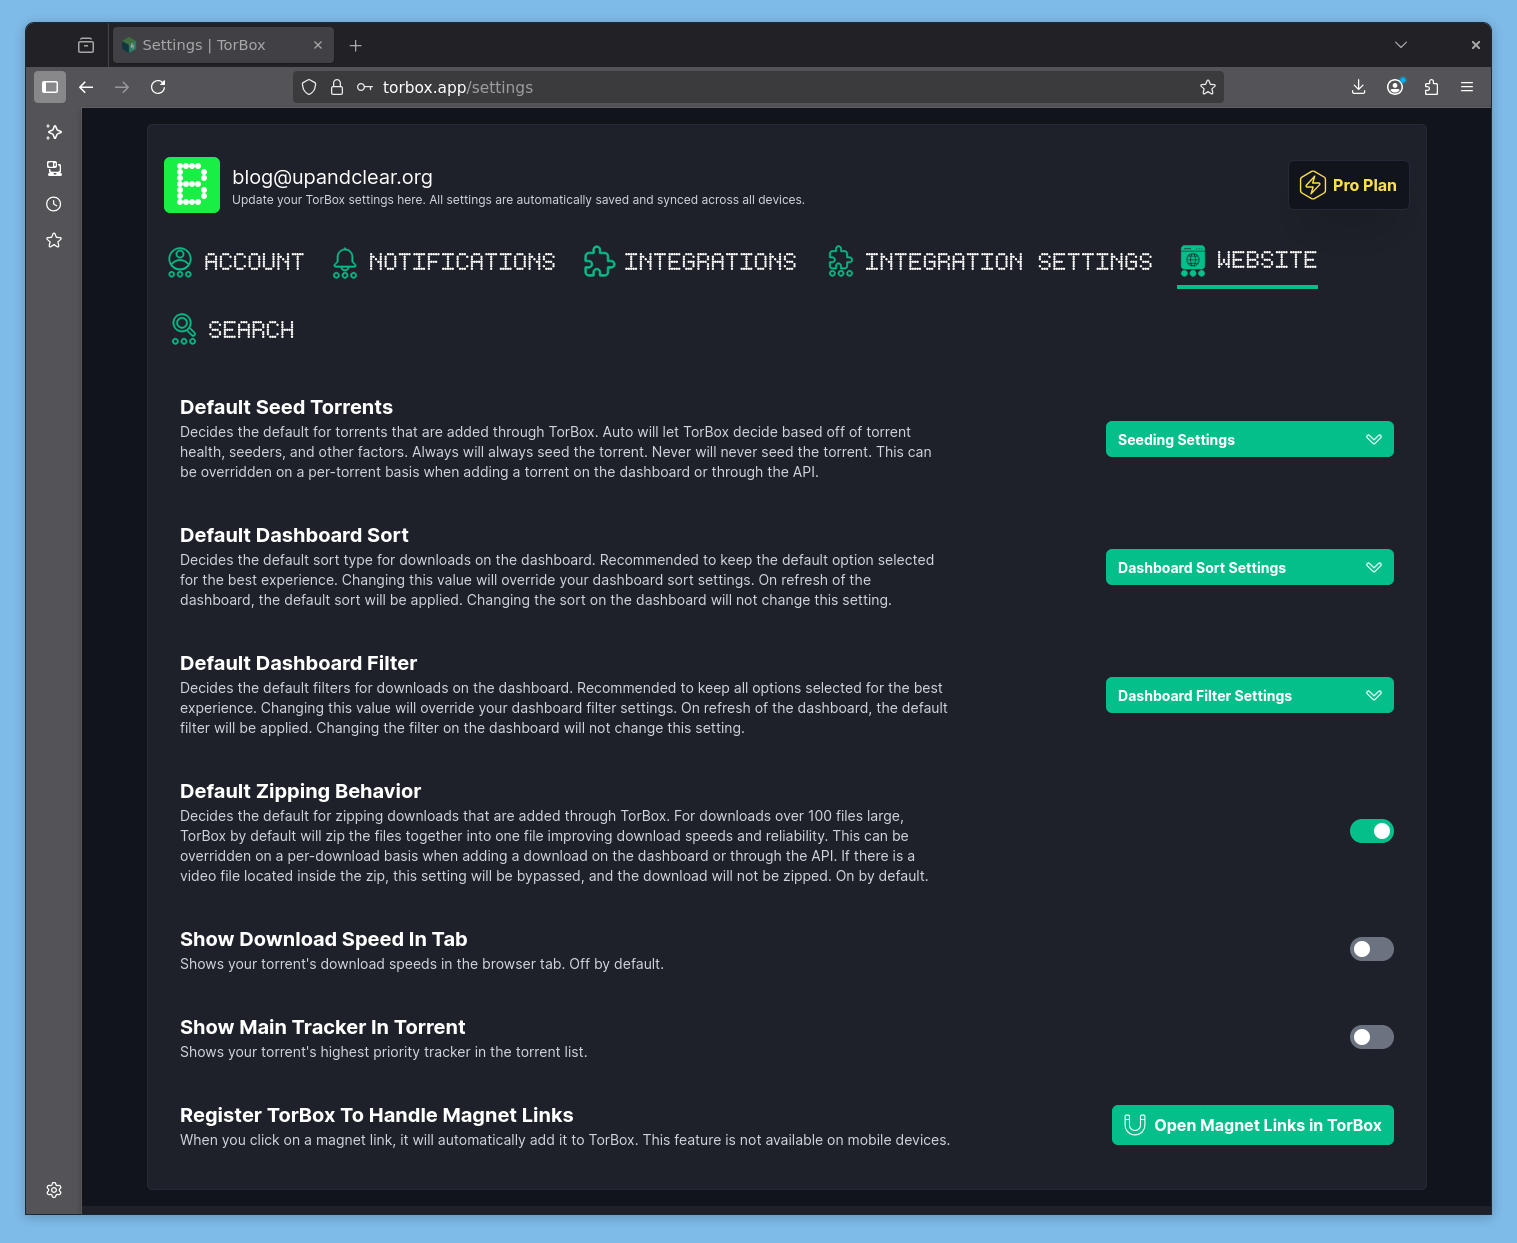1517x1243 pixels.
Task: Open a new browser tab
Action: tap(355, 45)
